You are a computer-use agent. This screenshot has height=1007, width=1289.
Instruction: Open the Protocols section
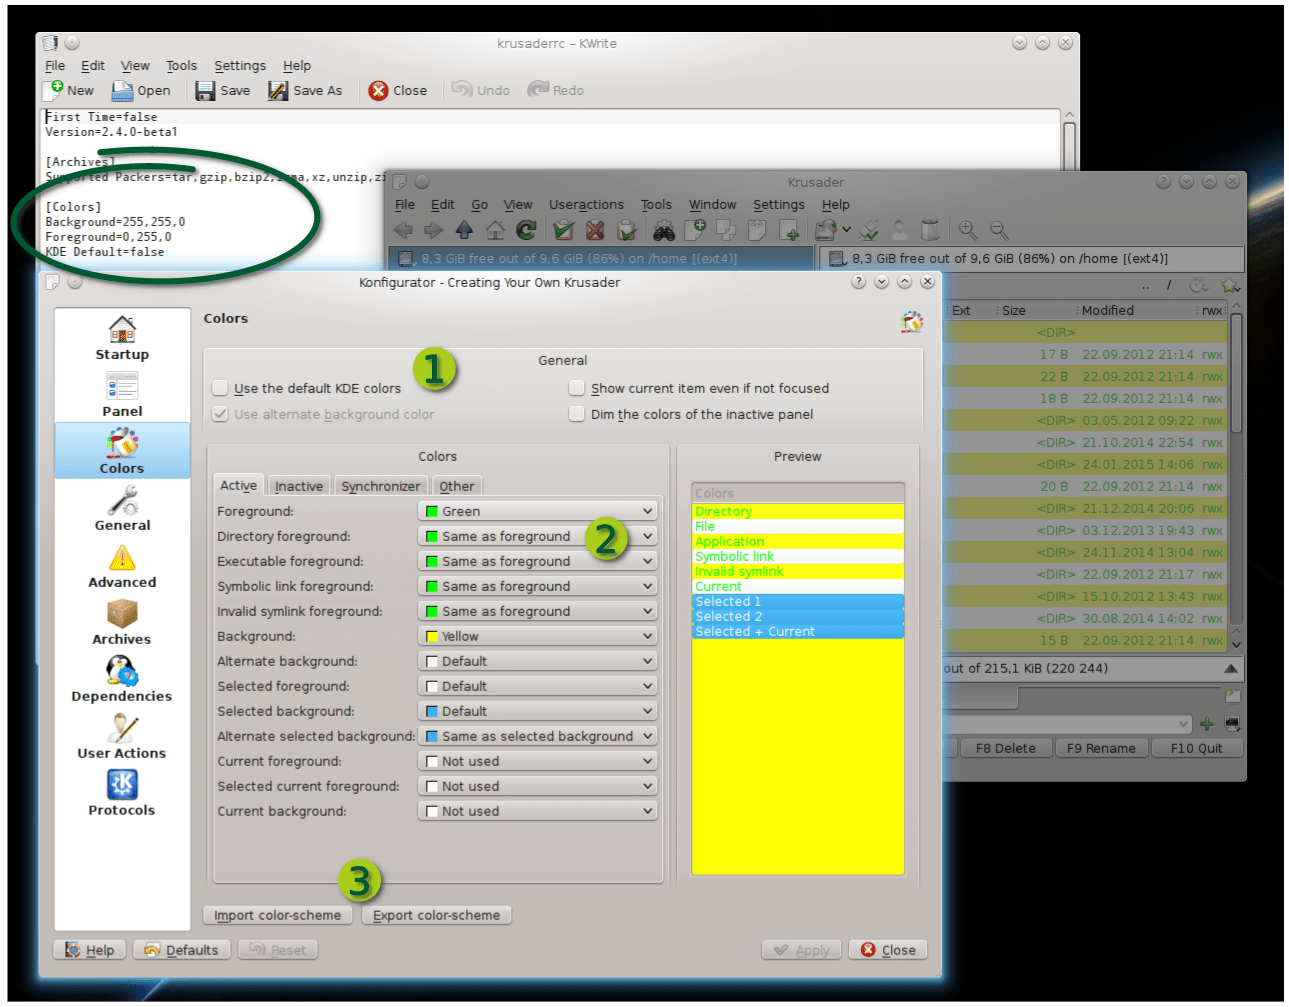(x=122, y=794)
